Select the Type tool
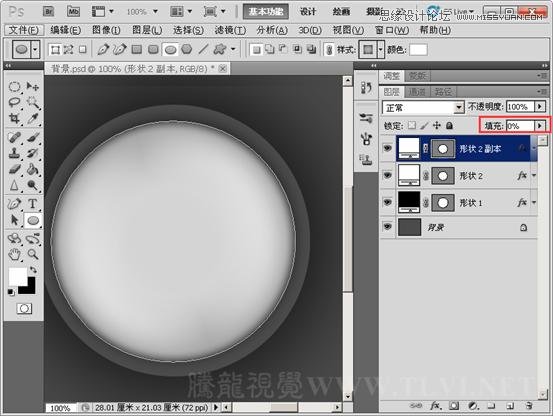This screenshot has width=553, height=416. tap(33, 204)
